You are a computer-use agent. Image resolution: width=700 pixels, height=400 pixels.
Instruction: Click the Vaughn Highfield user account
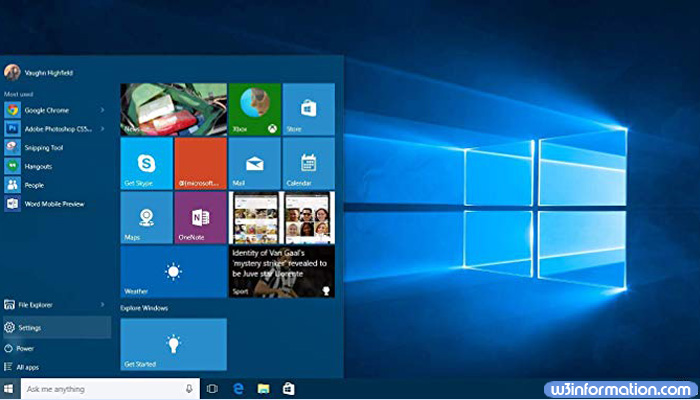tap(38, 72)
